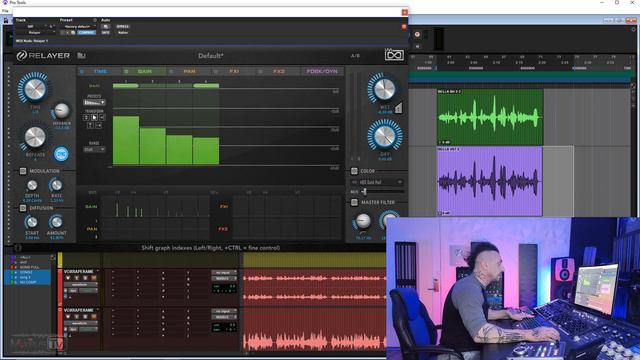
Task: Solo the first VOXRAPERAME track
Action: 85,278
